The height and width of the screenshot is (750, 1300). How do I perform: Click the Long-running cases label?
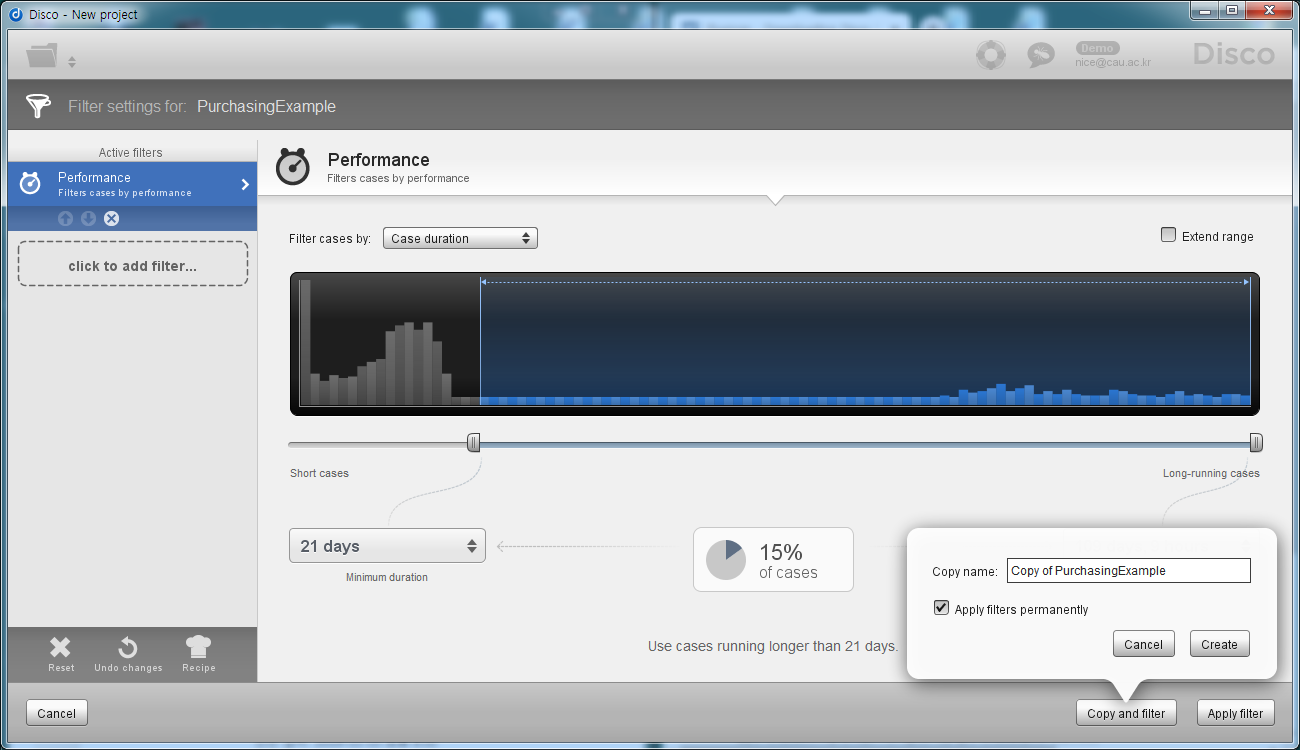[x=1211, y=473]
